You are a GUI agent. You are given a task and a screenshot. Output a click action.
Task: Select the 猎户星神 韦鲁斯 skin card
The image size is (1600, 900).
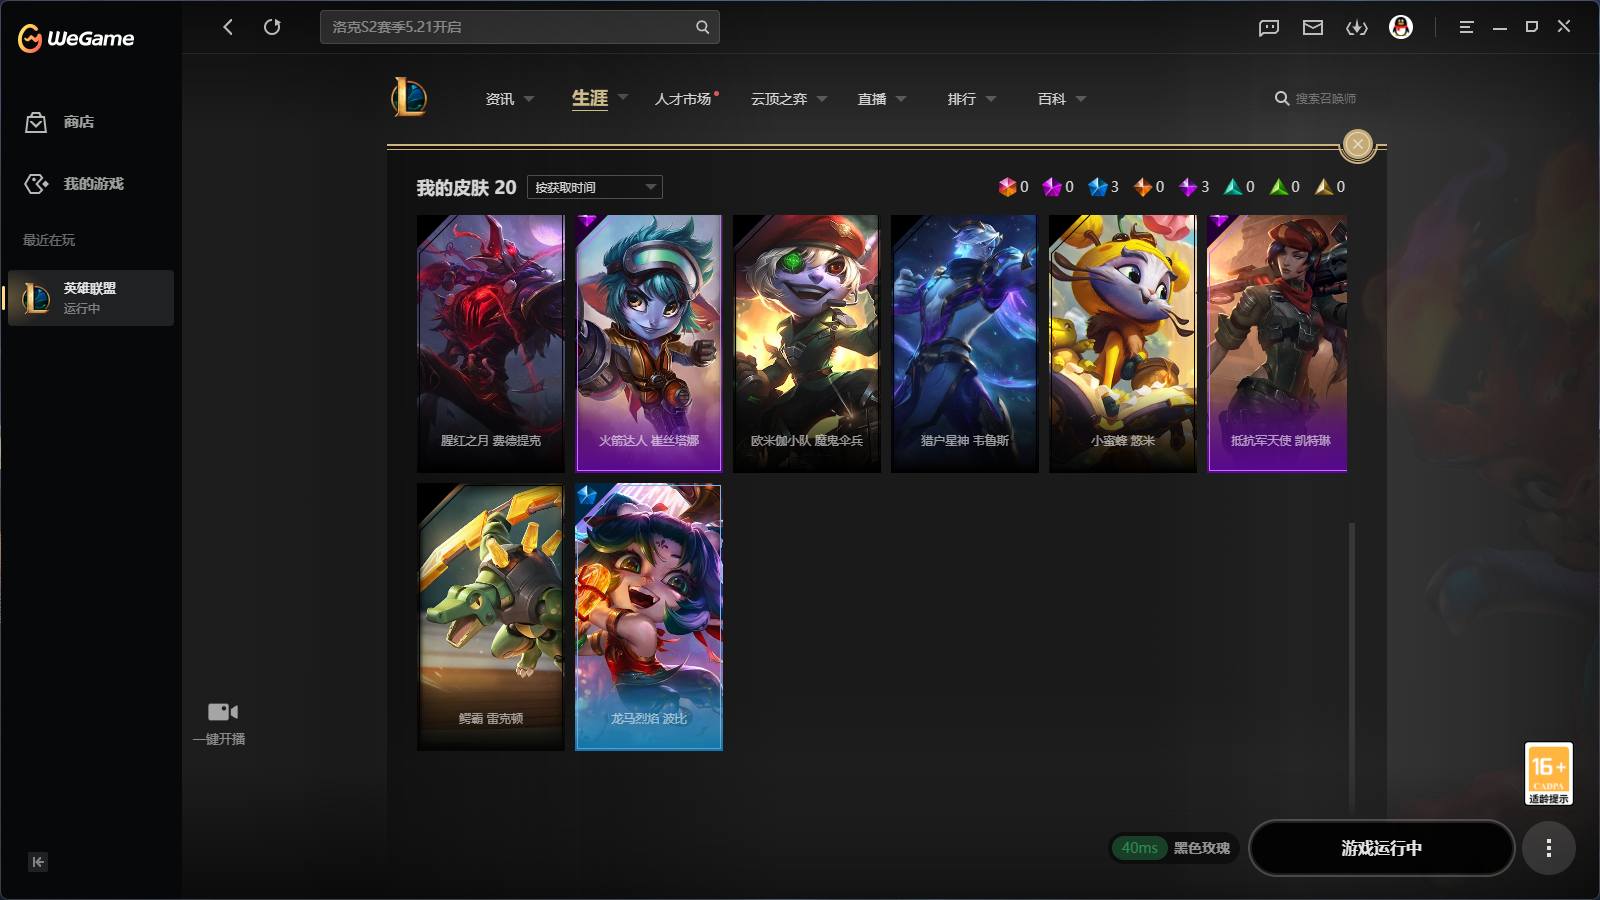click(965, 343)
